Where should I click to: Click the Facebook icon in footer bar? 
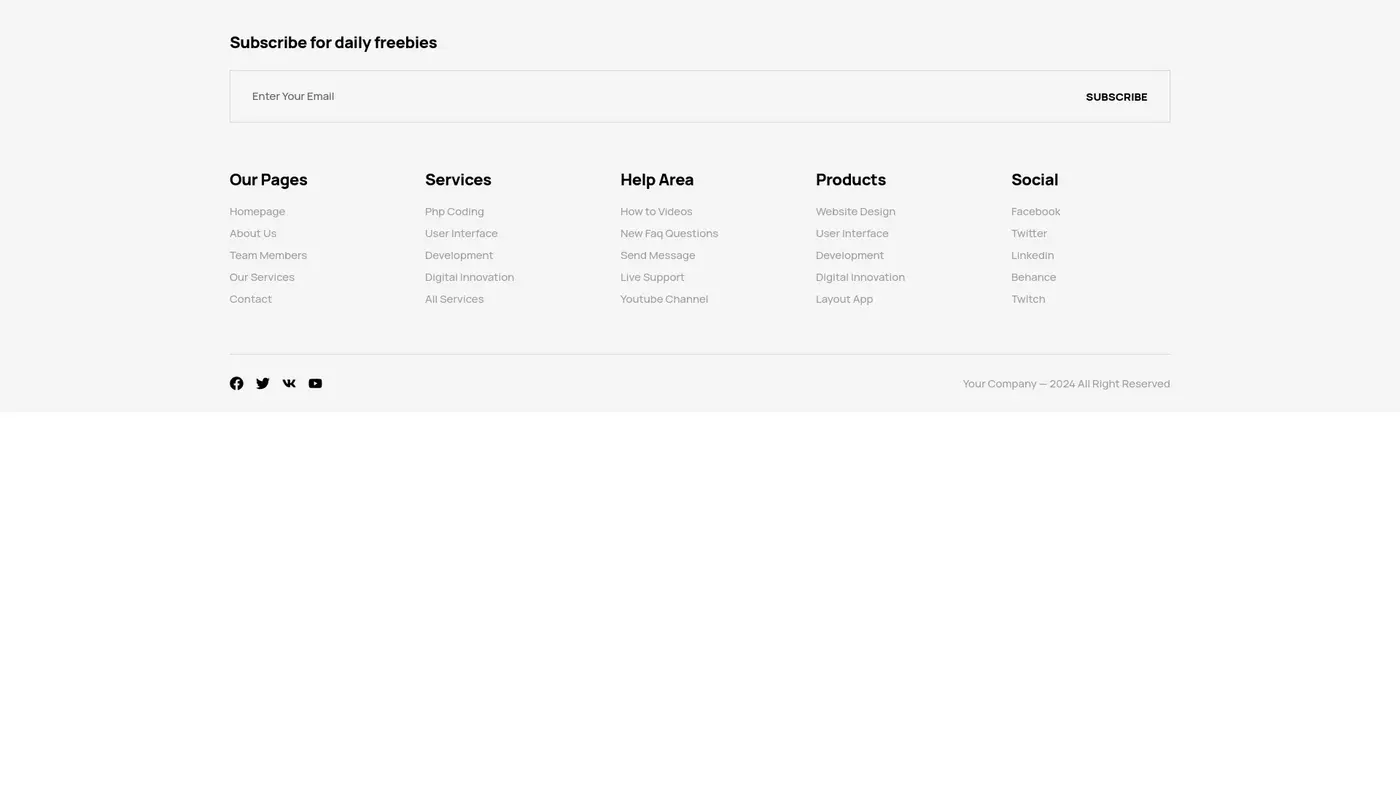point(236,384)
